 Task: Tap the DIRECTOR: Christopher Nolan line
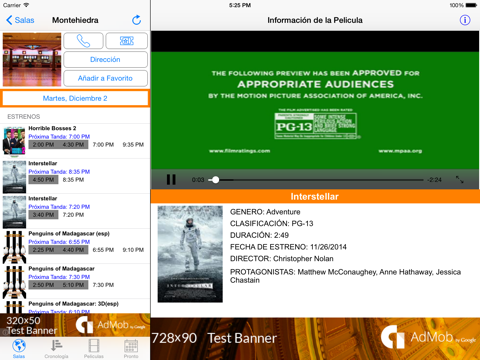coord(282,259)
